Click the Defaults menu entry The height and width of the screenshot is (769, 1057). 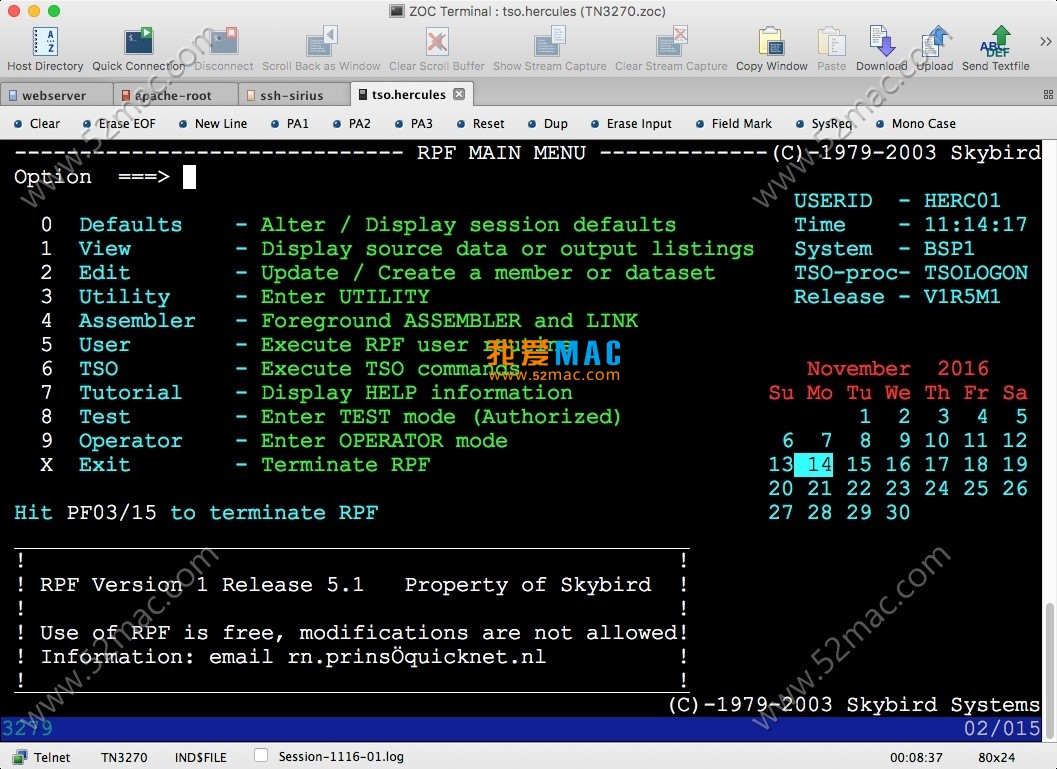[x=130, y=224]
